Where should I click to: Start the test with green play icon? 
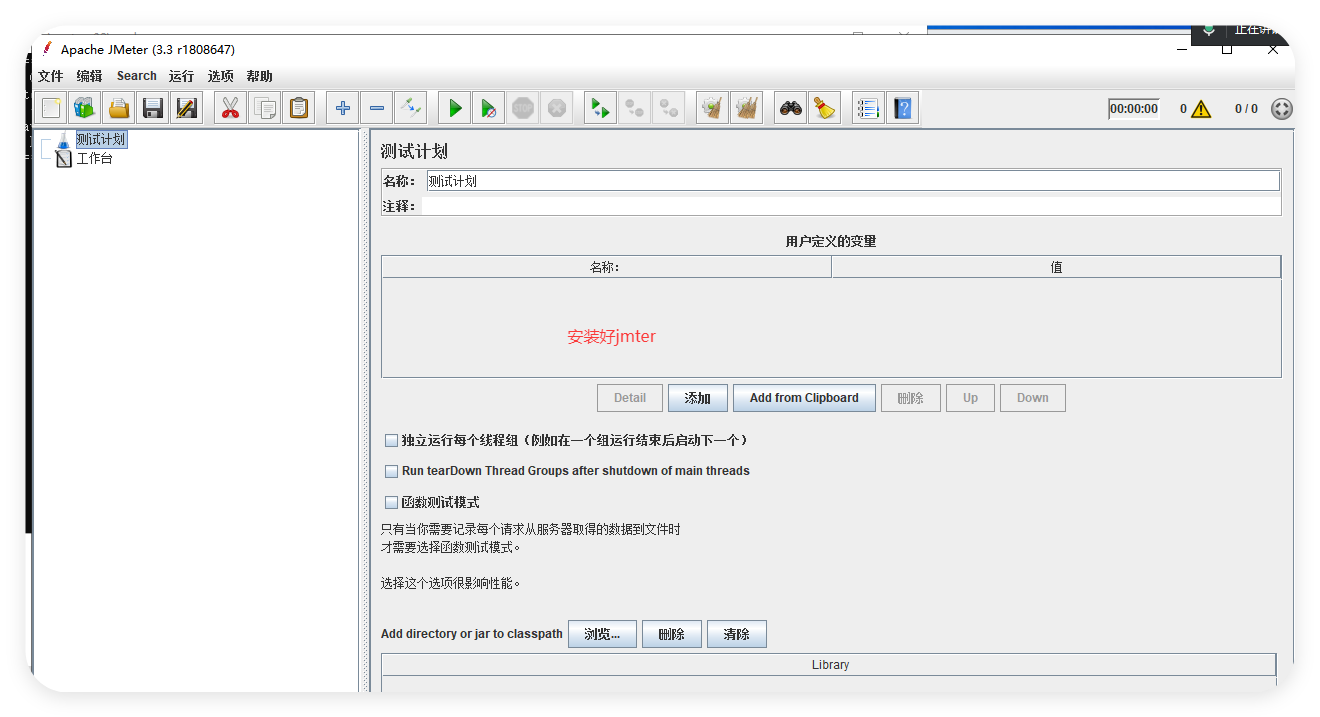[x=455, y=108]
